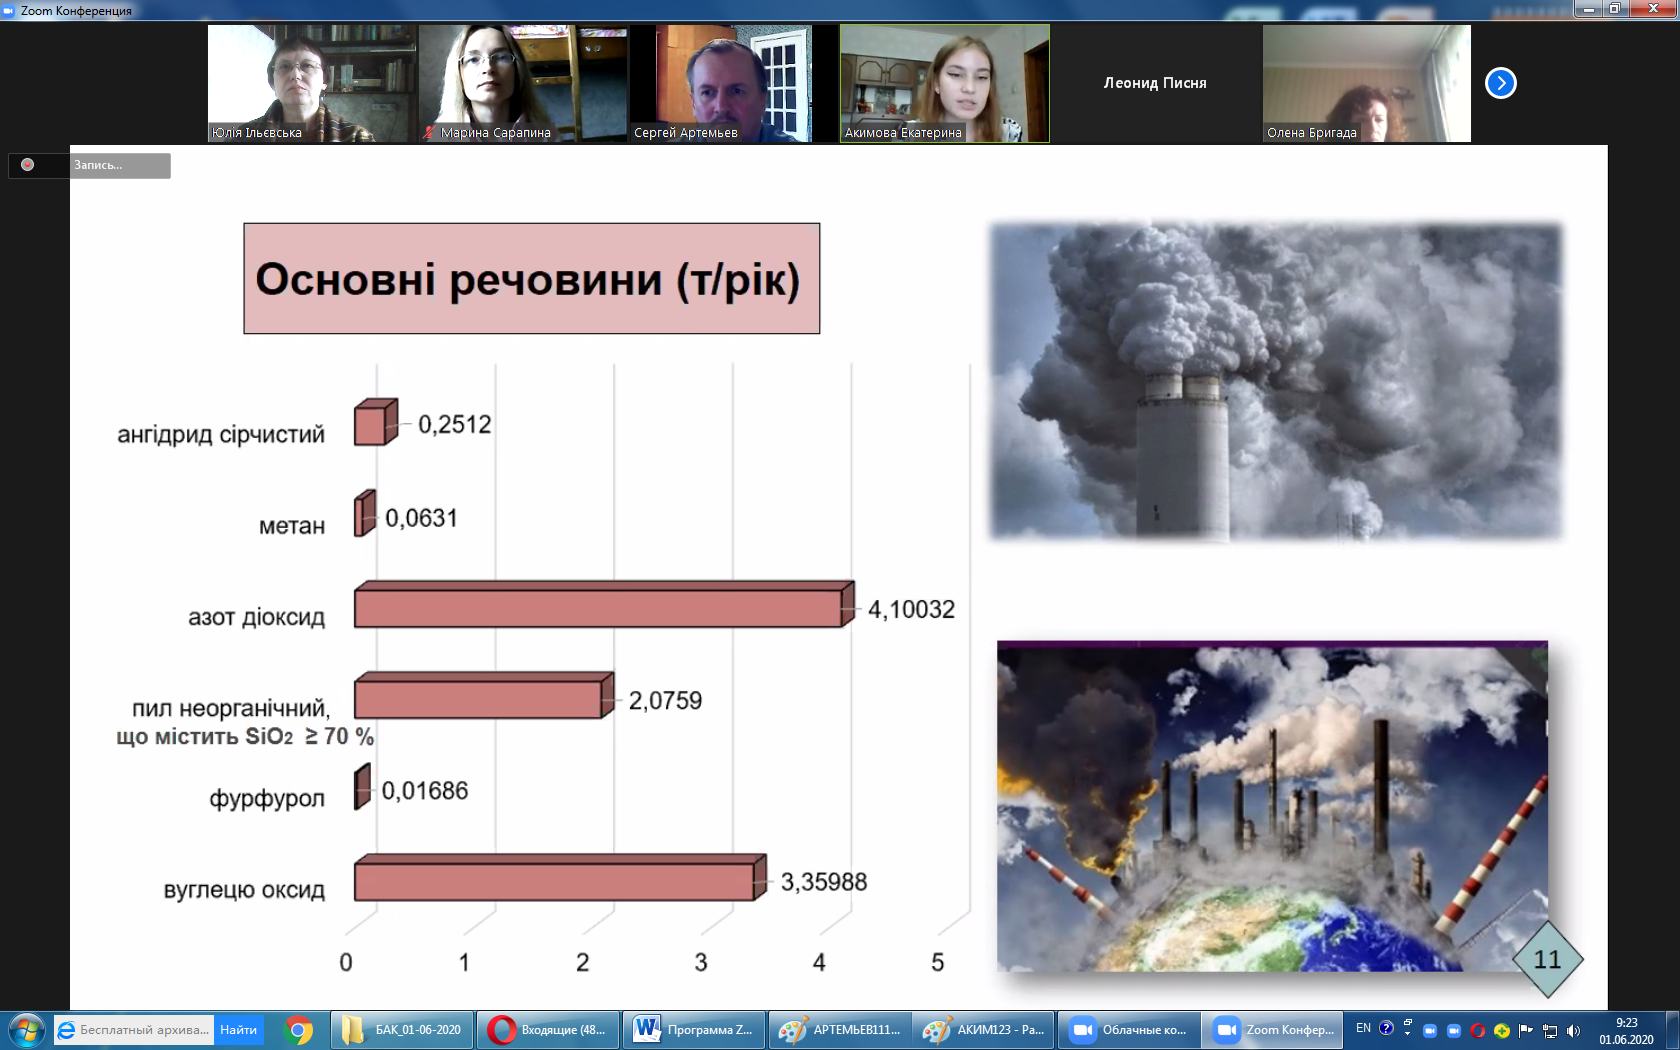This screenshot has height=1050, width=1680.
Task: Expand the language bar options arrow
Action: click(x=1407, y=1033)
